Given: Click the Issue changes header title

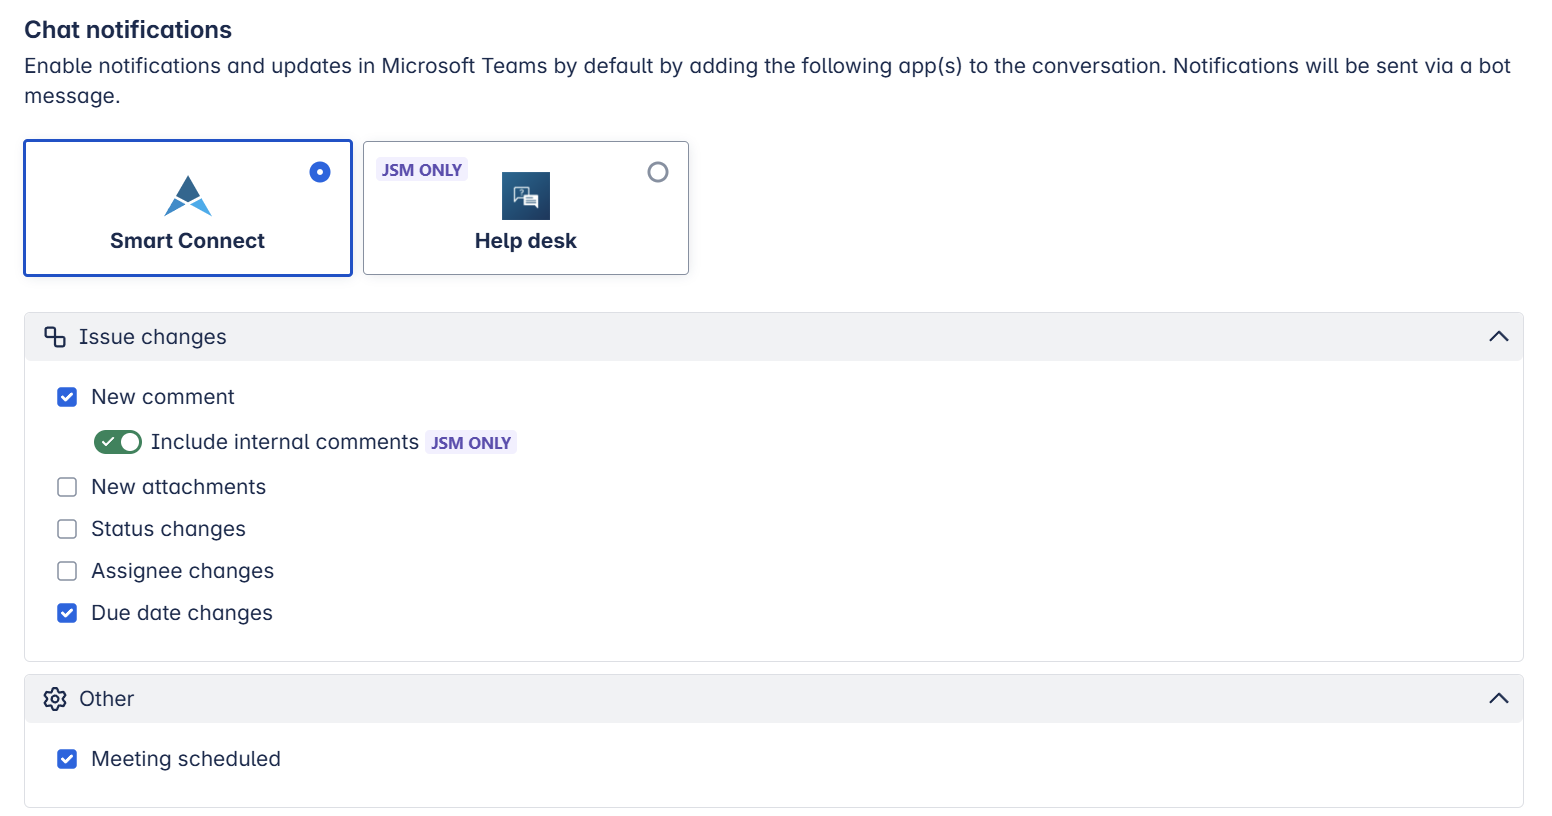Looking at the screenshot, I should pos(153,337).
